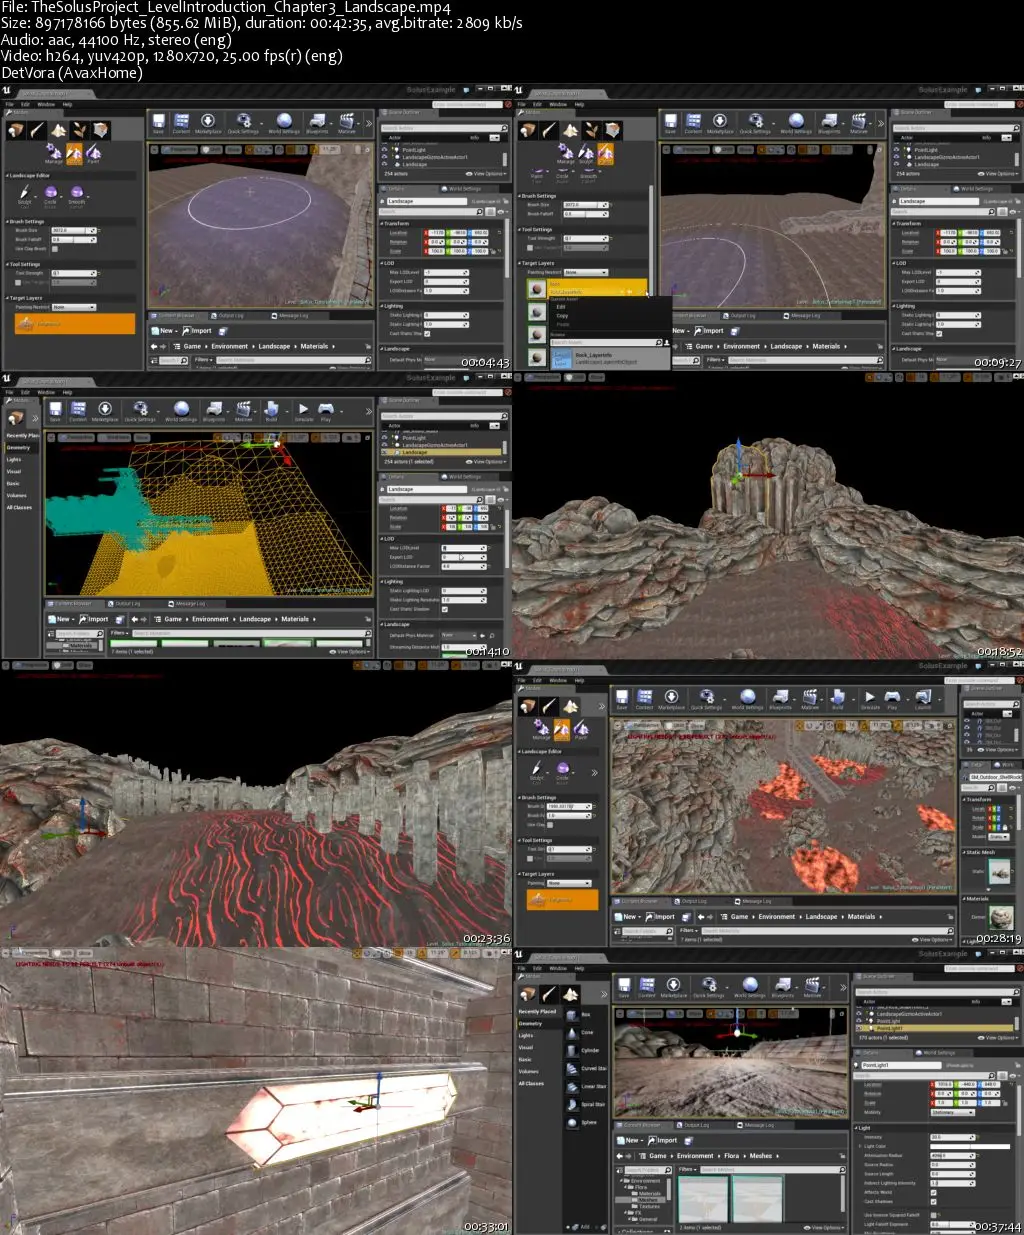Image resolution: width=1024 pixels, height=1235 pixels.
Task: Open Edit menu in 00:04:43 frame
Action: [27, 104]
